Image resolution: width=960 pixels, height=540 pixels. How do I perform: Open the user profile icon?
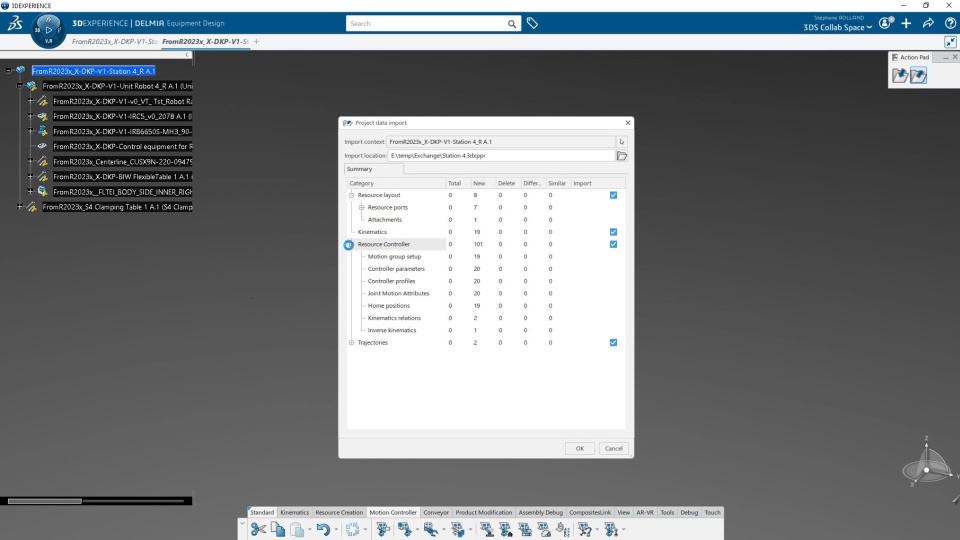885,23
